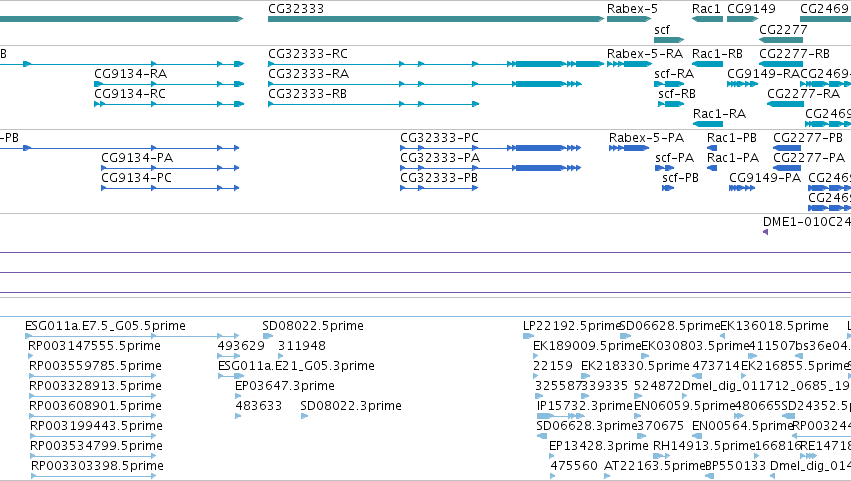Select the Rac1-PB label
The width and height of the screenshot is (851, 481).
pos(732,138)
